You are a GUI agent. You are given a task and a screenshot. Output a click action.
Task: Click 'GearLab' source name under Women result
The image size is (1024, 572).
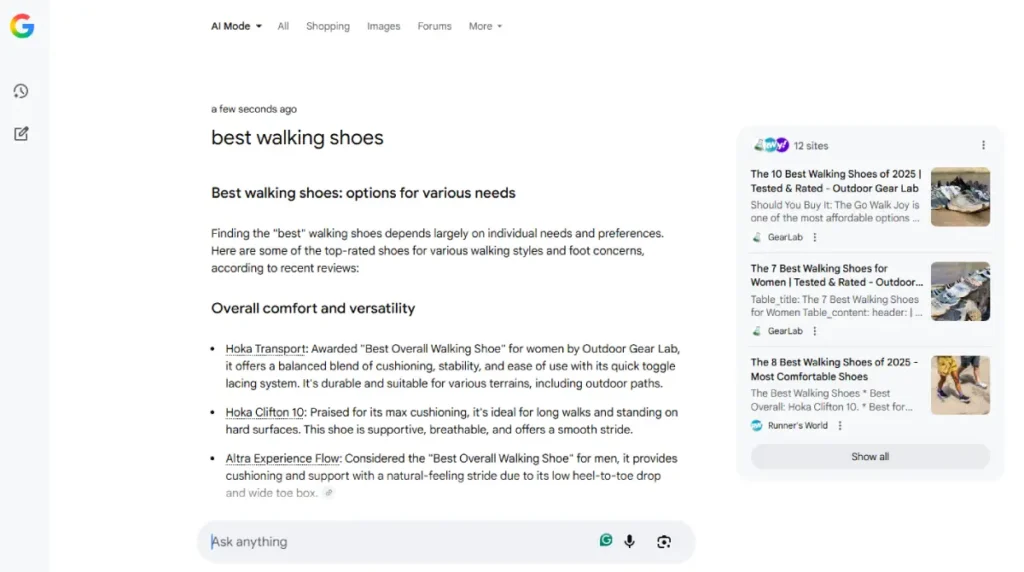[785, 331]
